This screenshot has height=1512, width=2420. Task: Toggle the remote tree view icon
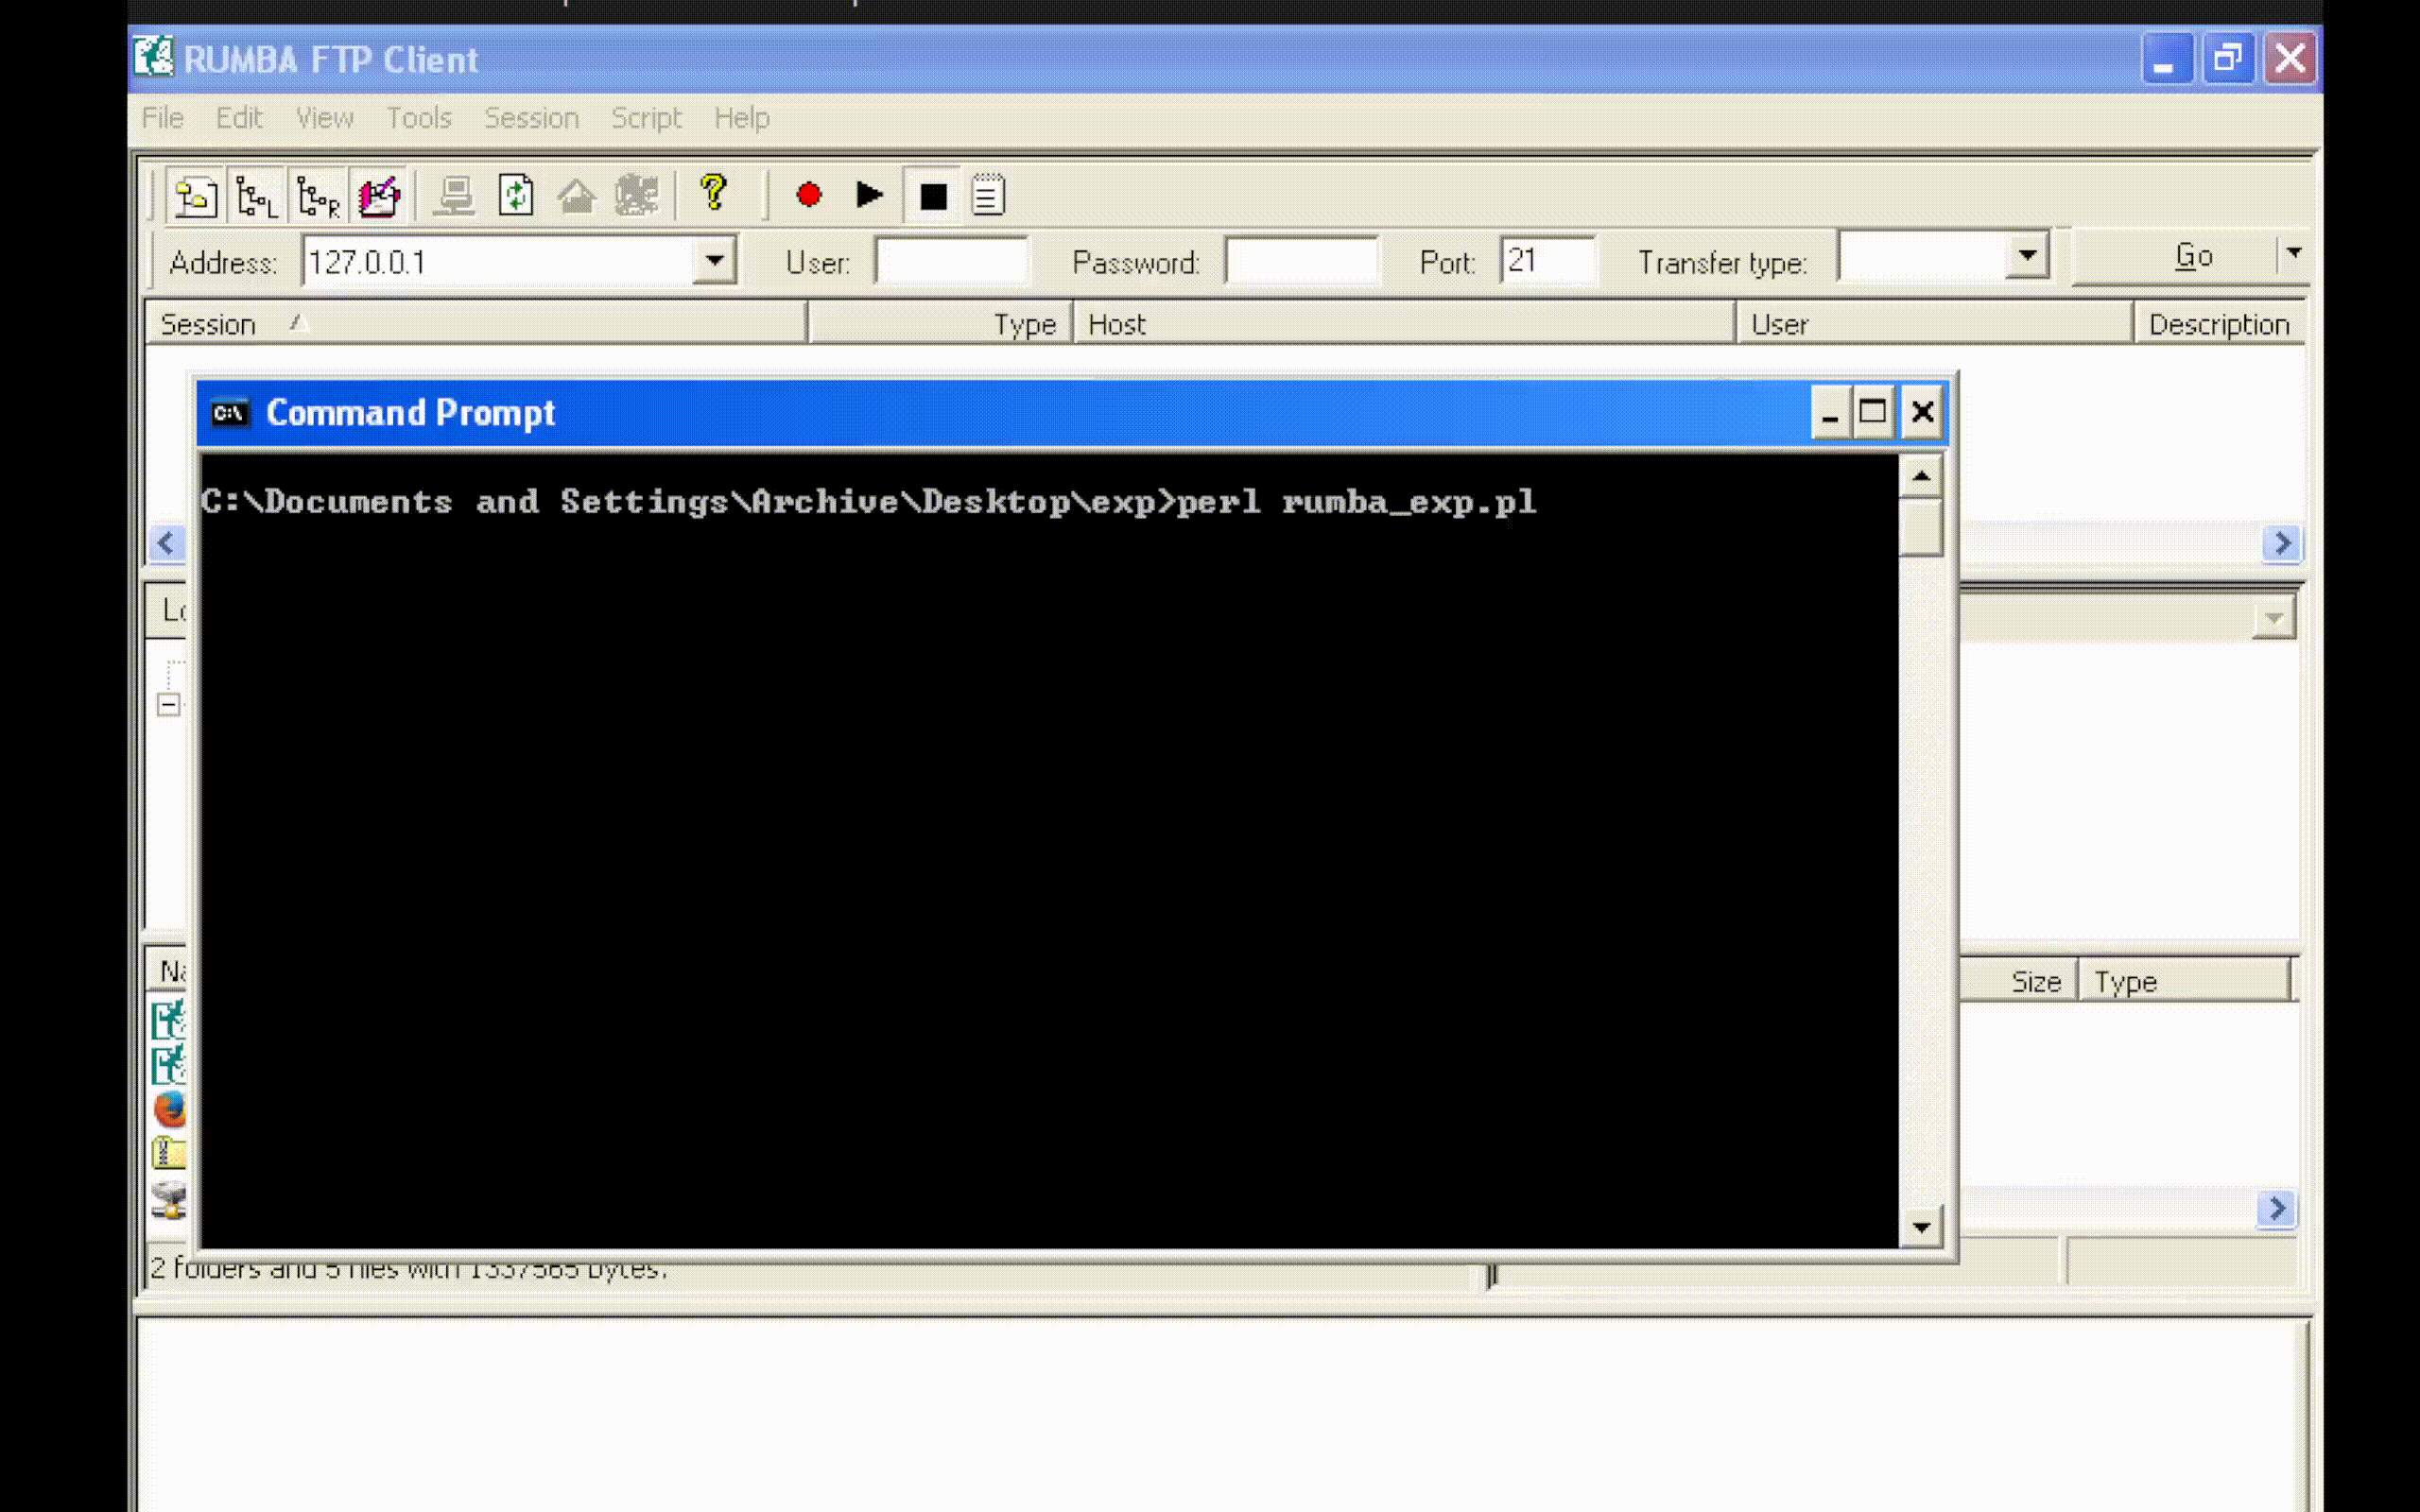pyautogui.click(x=318, y=196)
